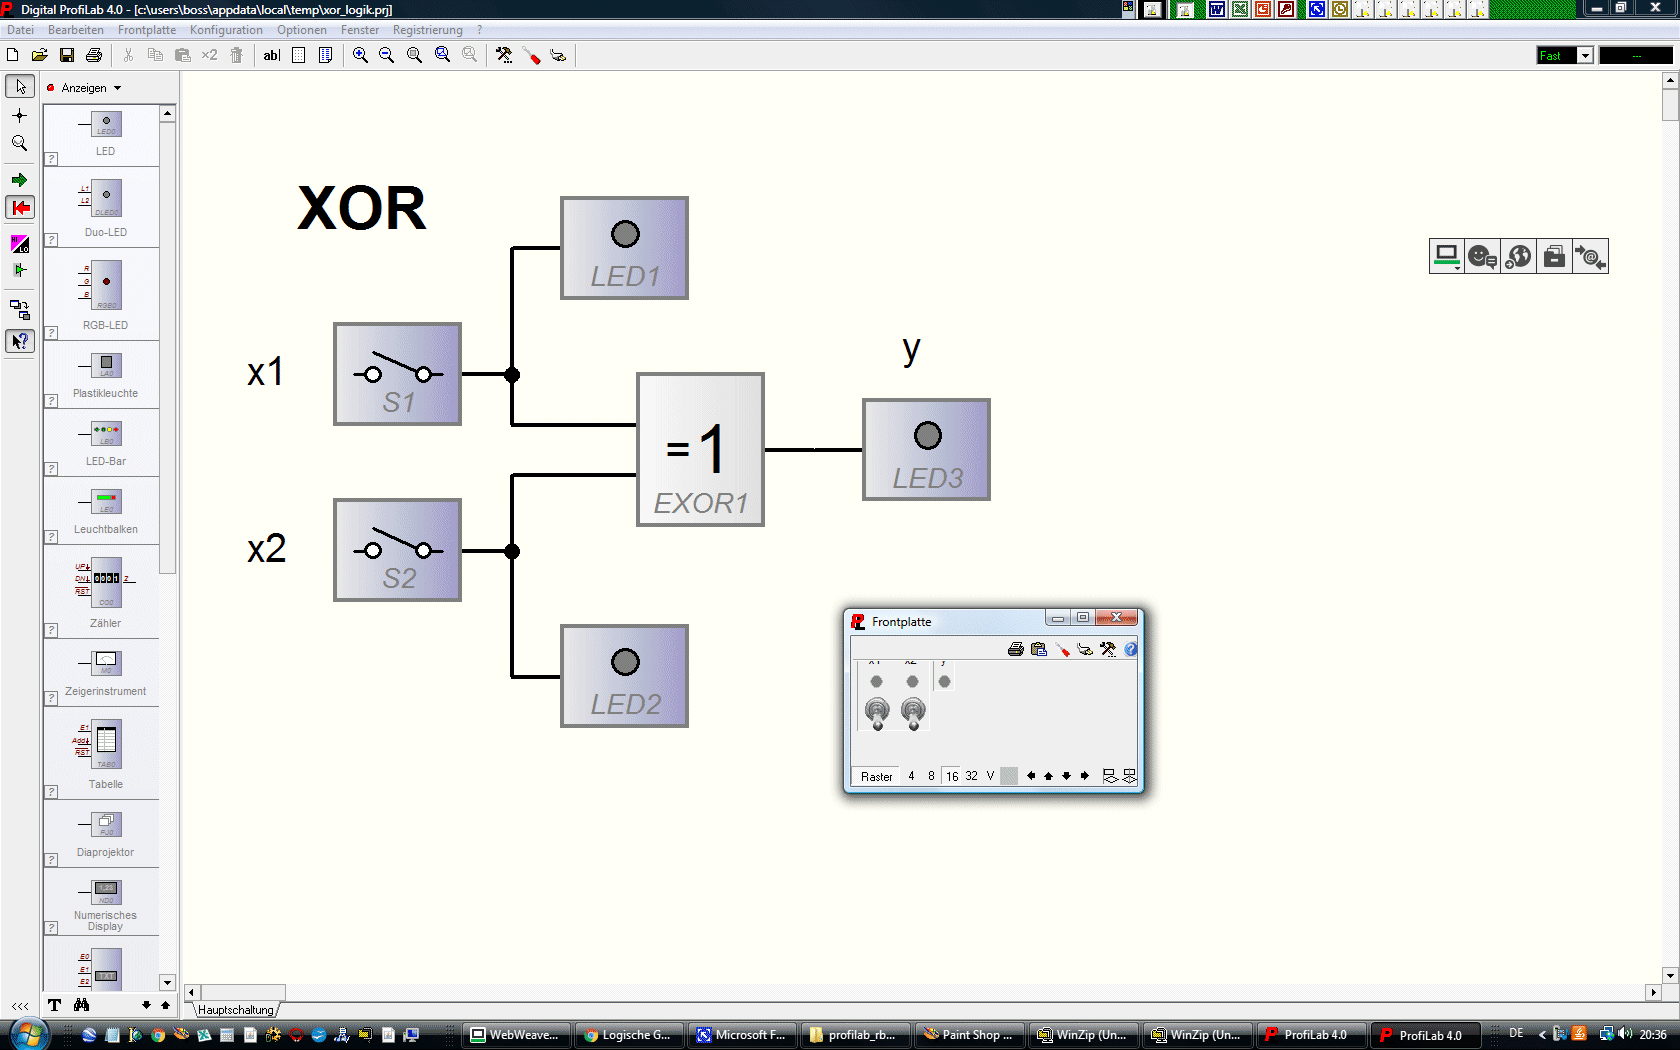Select the arrow pointer tool in the sidebar
This screenshot has width=1680, height=1050.
tap(20, 87)
